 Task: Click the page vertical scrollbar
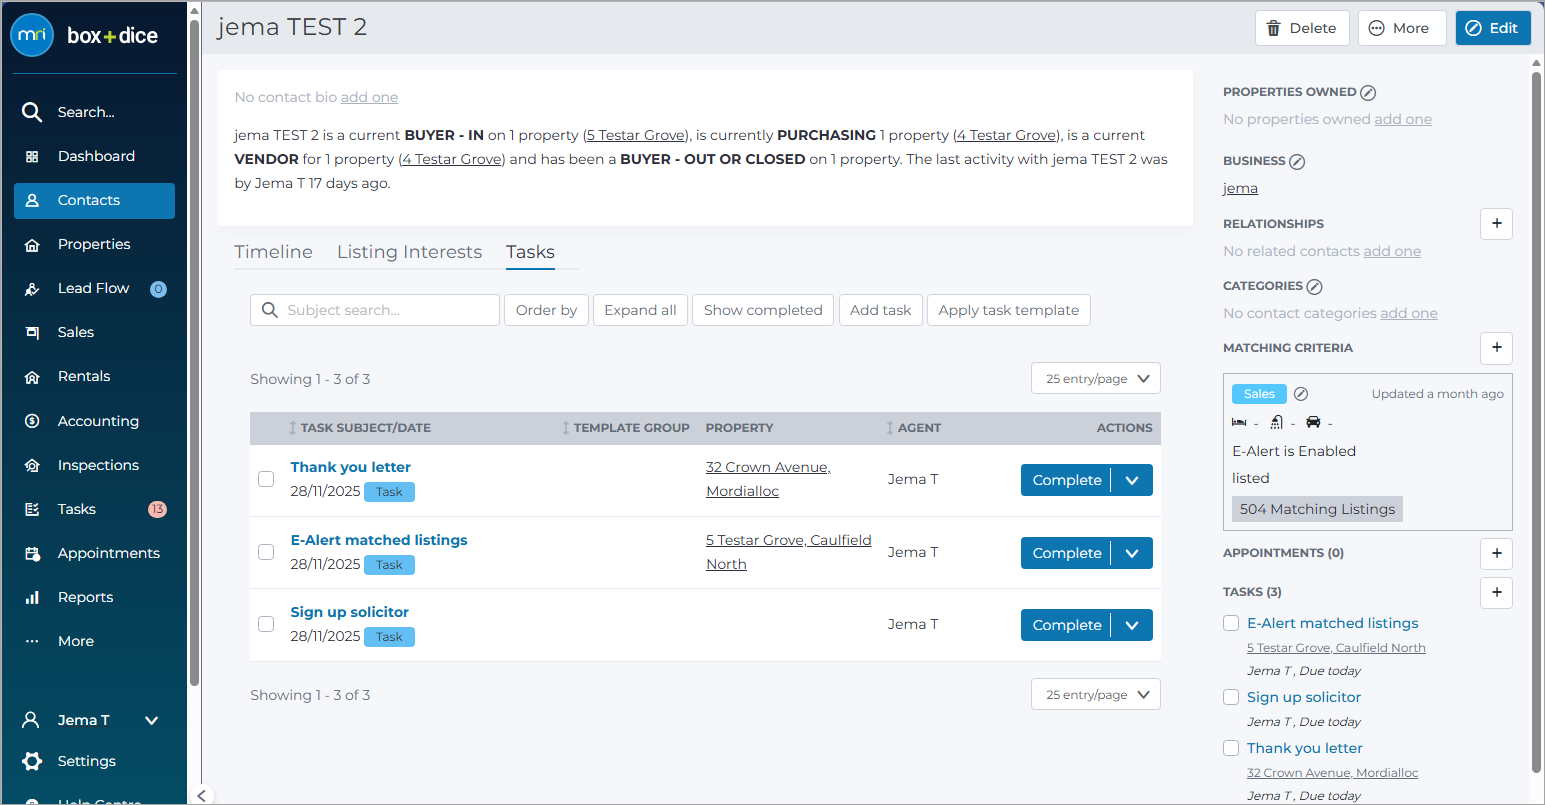pos(1537,420)
